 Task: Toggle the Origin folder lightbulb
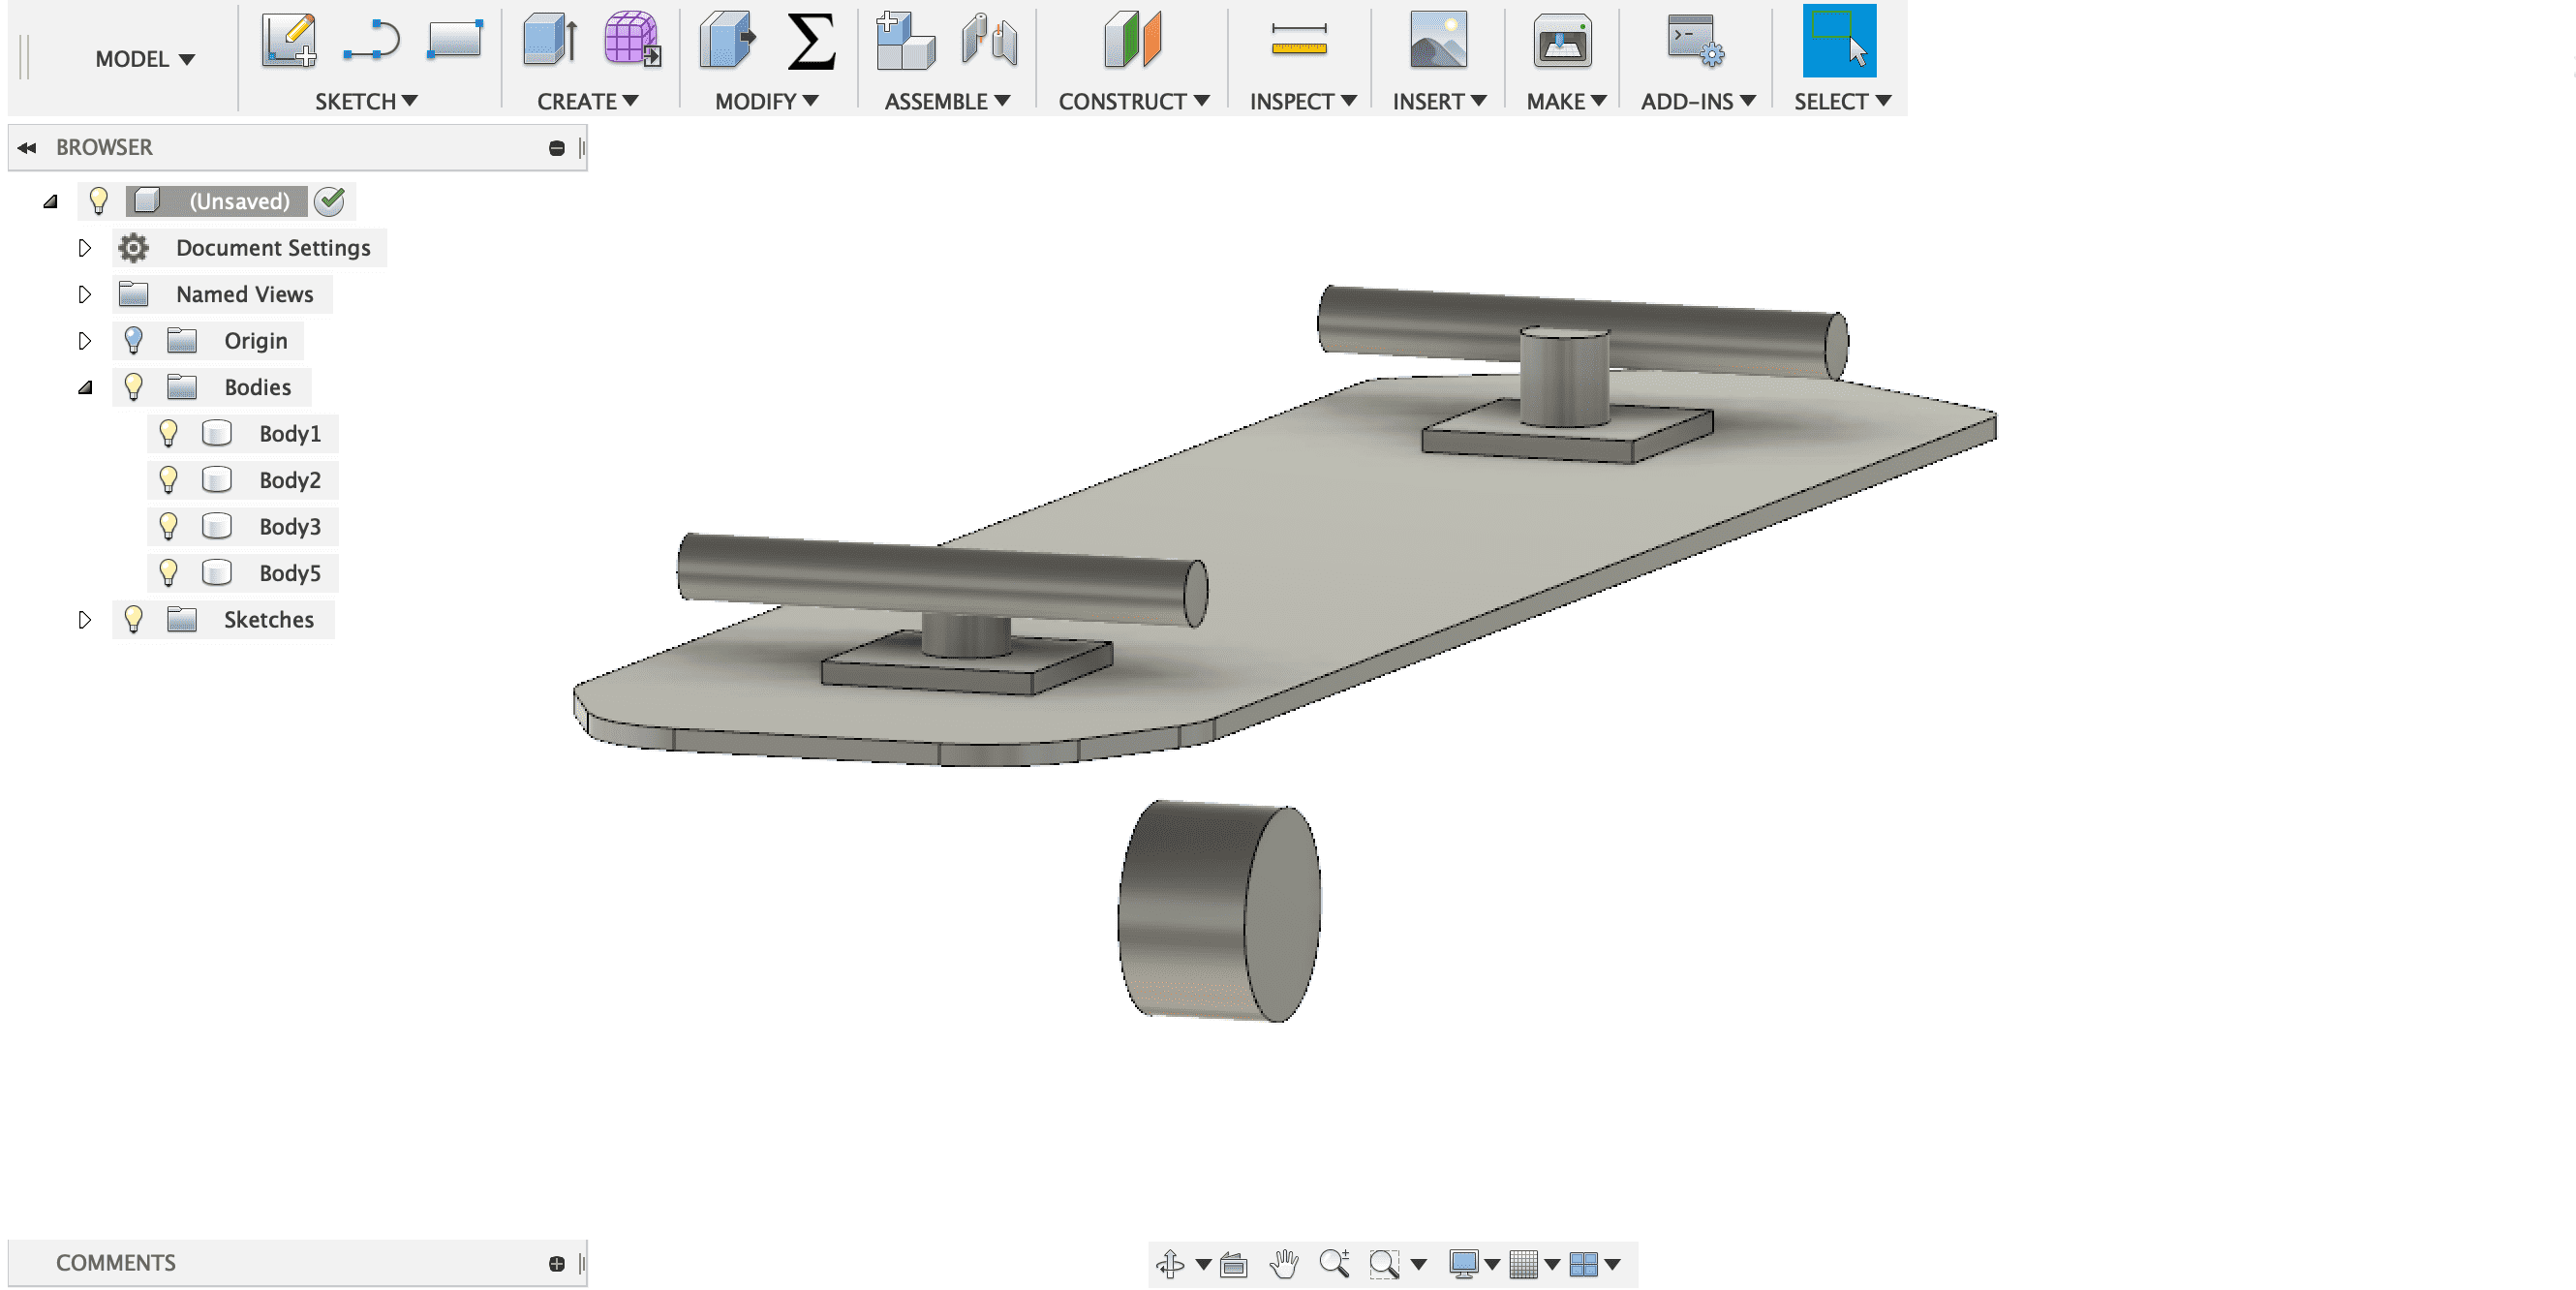pos(133,341)
